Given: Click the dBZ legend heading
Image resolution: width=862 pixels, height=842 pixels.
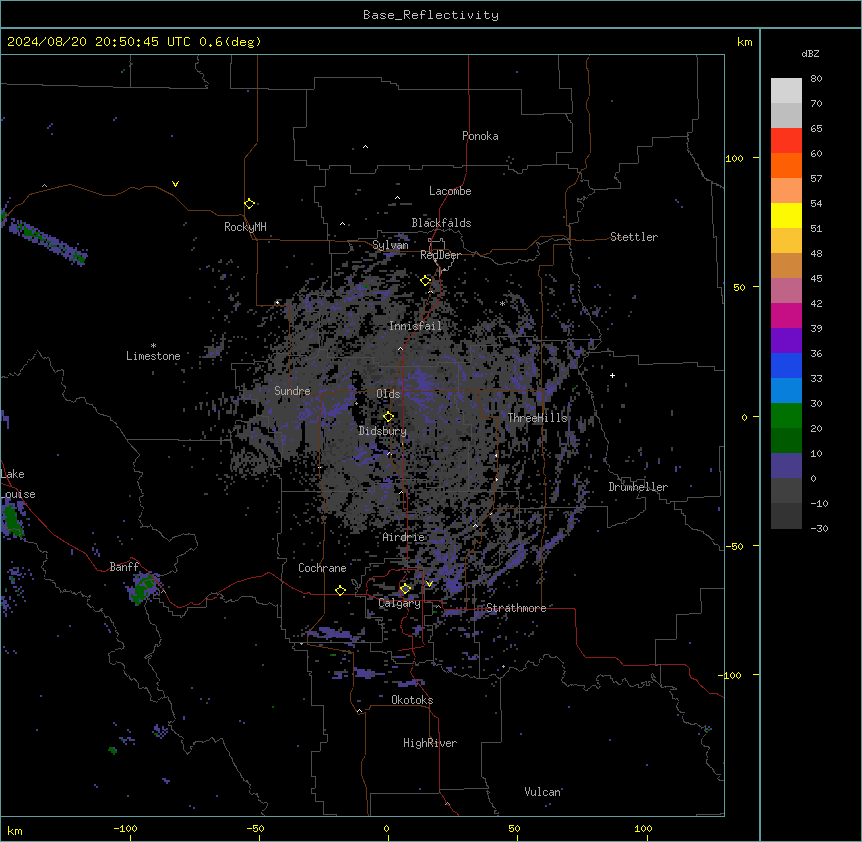Looking at the screenshot, I should [x=810, y=54].
